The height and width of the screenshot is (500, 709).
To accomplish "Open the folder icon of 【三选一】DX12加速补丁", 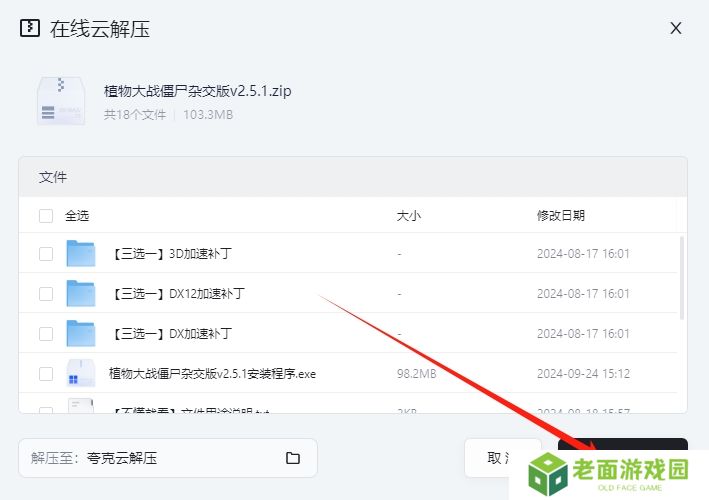I will 80,293.
